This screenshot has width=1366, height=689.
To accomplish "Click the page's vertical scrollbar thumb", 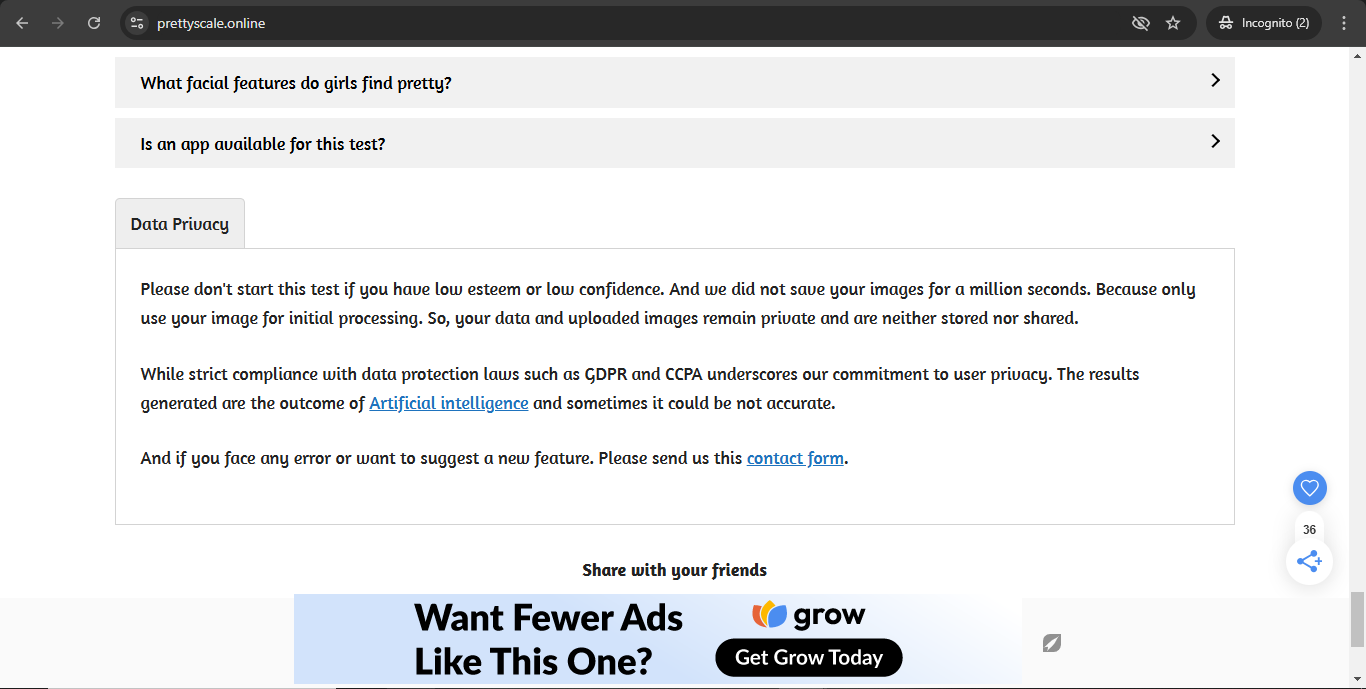I will [x=1357, y=619].
